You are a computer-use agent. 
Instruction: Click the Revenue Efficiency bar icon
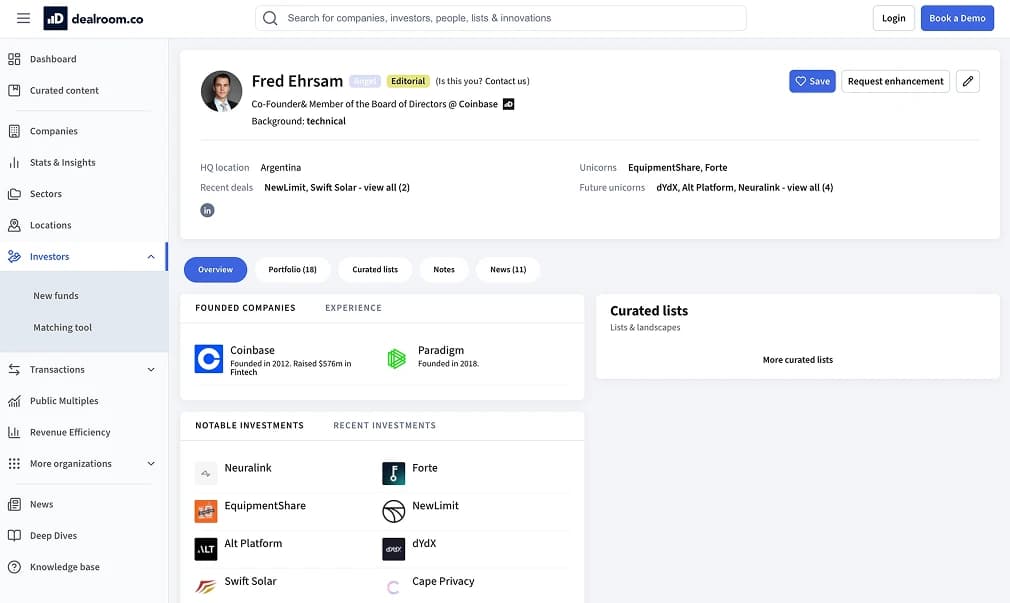(14, 432)
